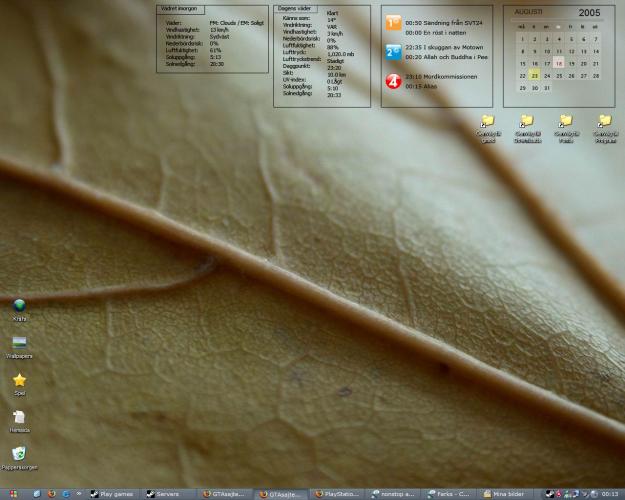Select day 23 in the calendar
Screen dimensions: 625x500
pyautogui.click(x=535, y=75)
